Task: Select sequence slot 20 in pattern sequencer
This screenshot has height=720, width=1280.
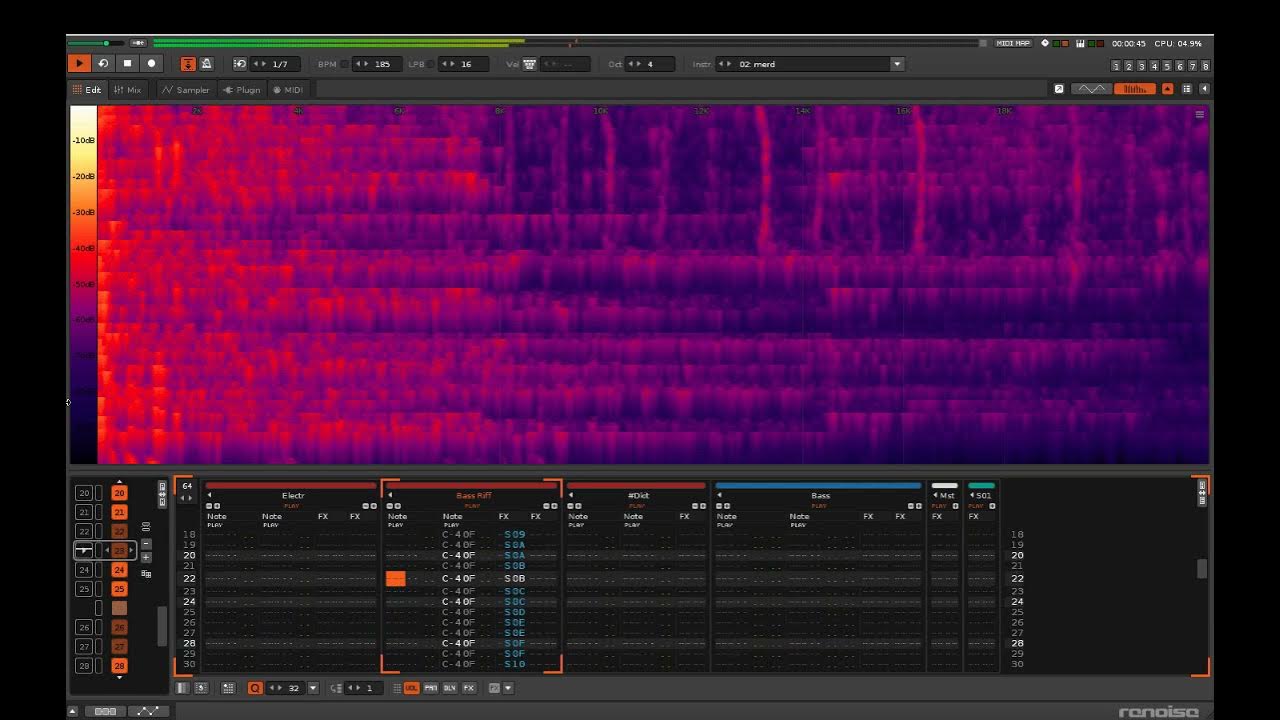Action: click(84, 493)
